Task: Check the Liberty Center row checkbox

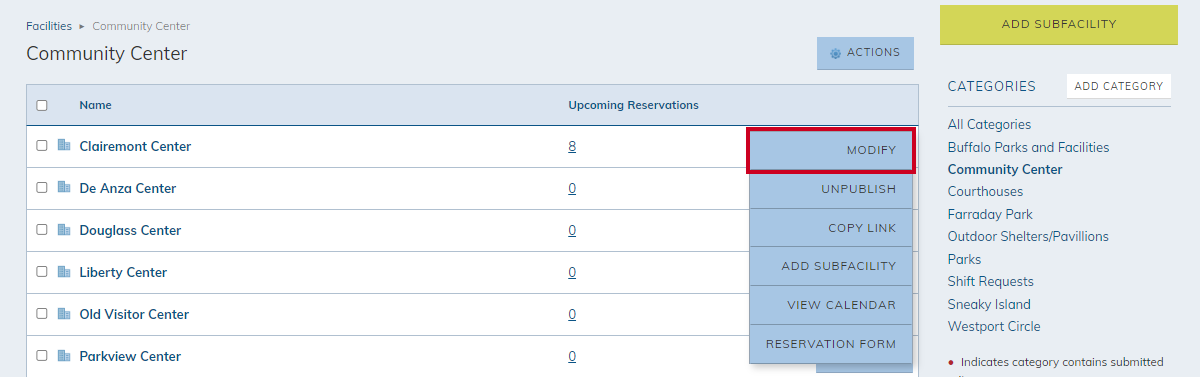Action: click(x=42, y=272)
